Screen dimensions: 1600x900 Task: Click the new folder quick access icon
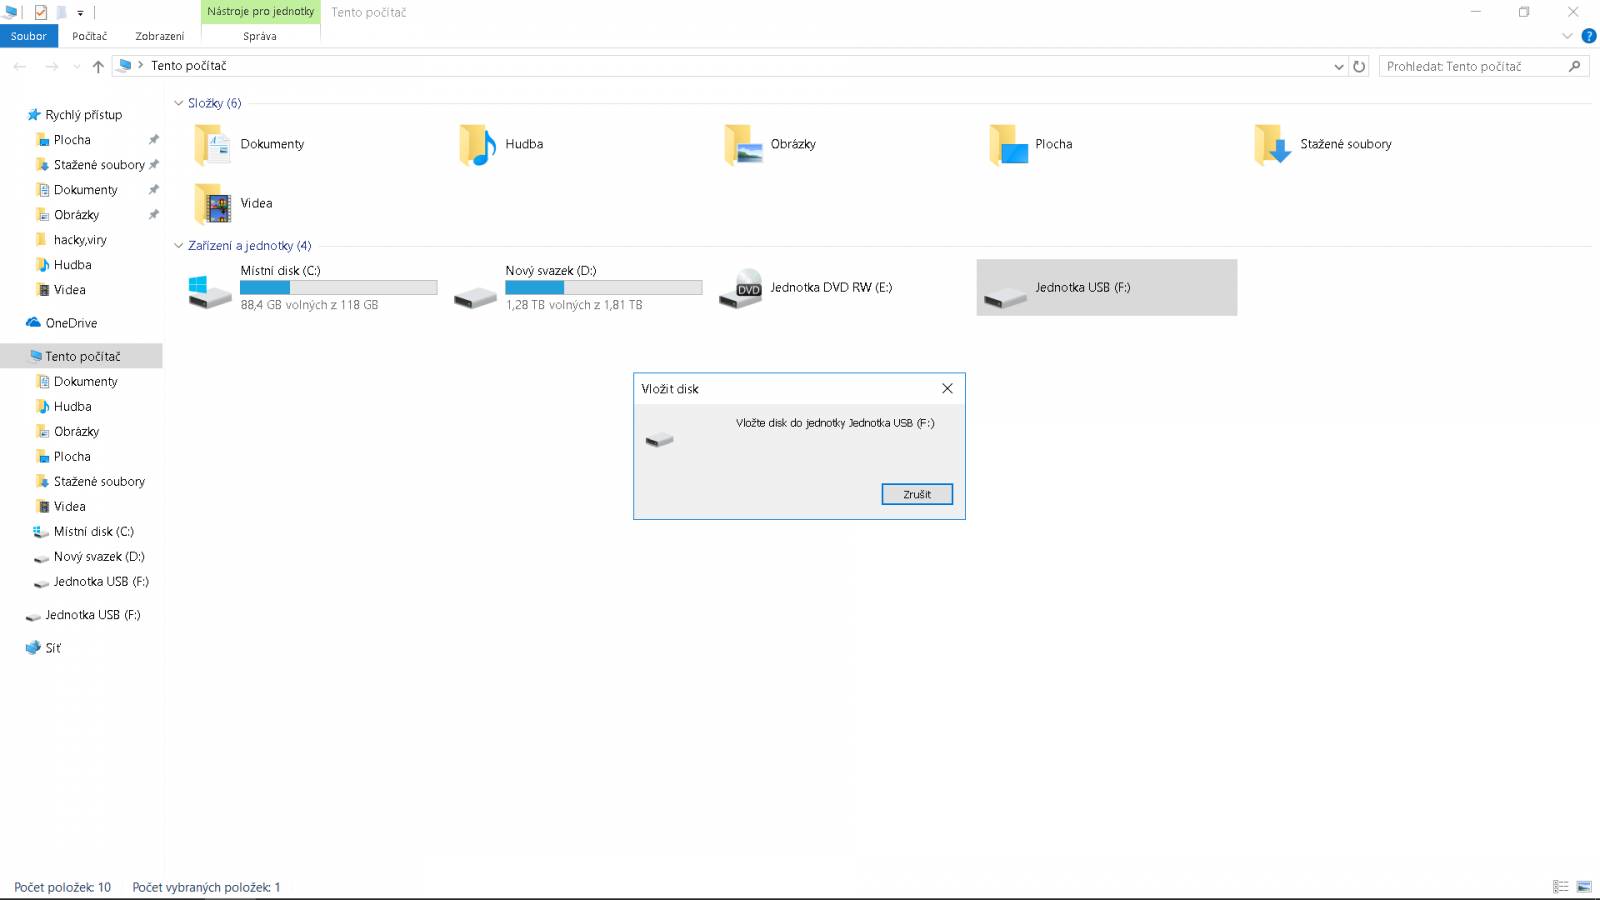pyautogui.click(x=62, y=13)
